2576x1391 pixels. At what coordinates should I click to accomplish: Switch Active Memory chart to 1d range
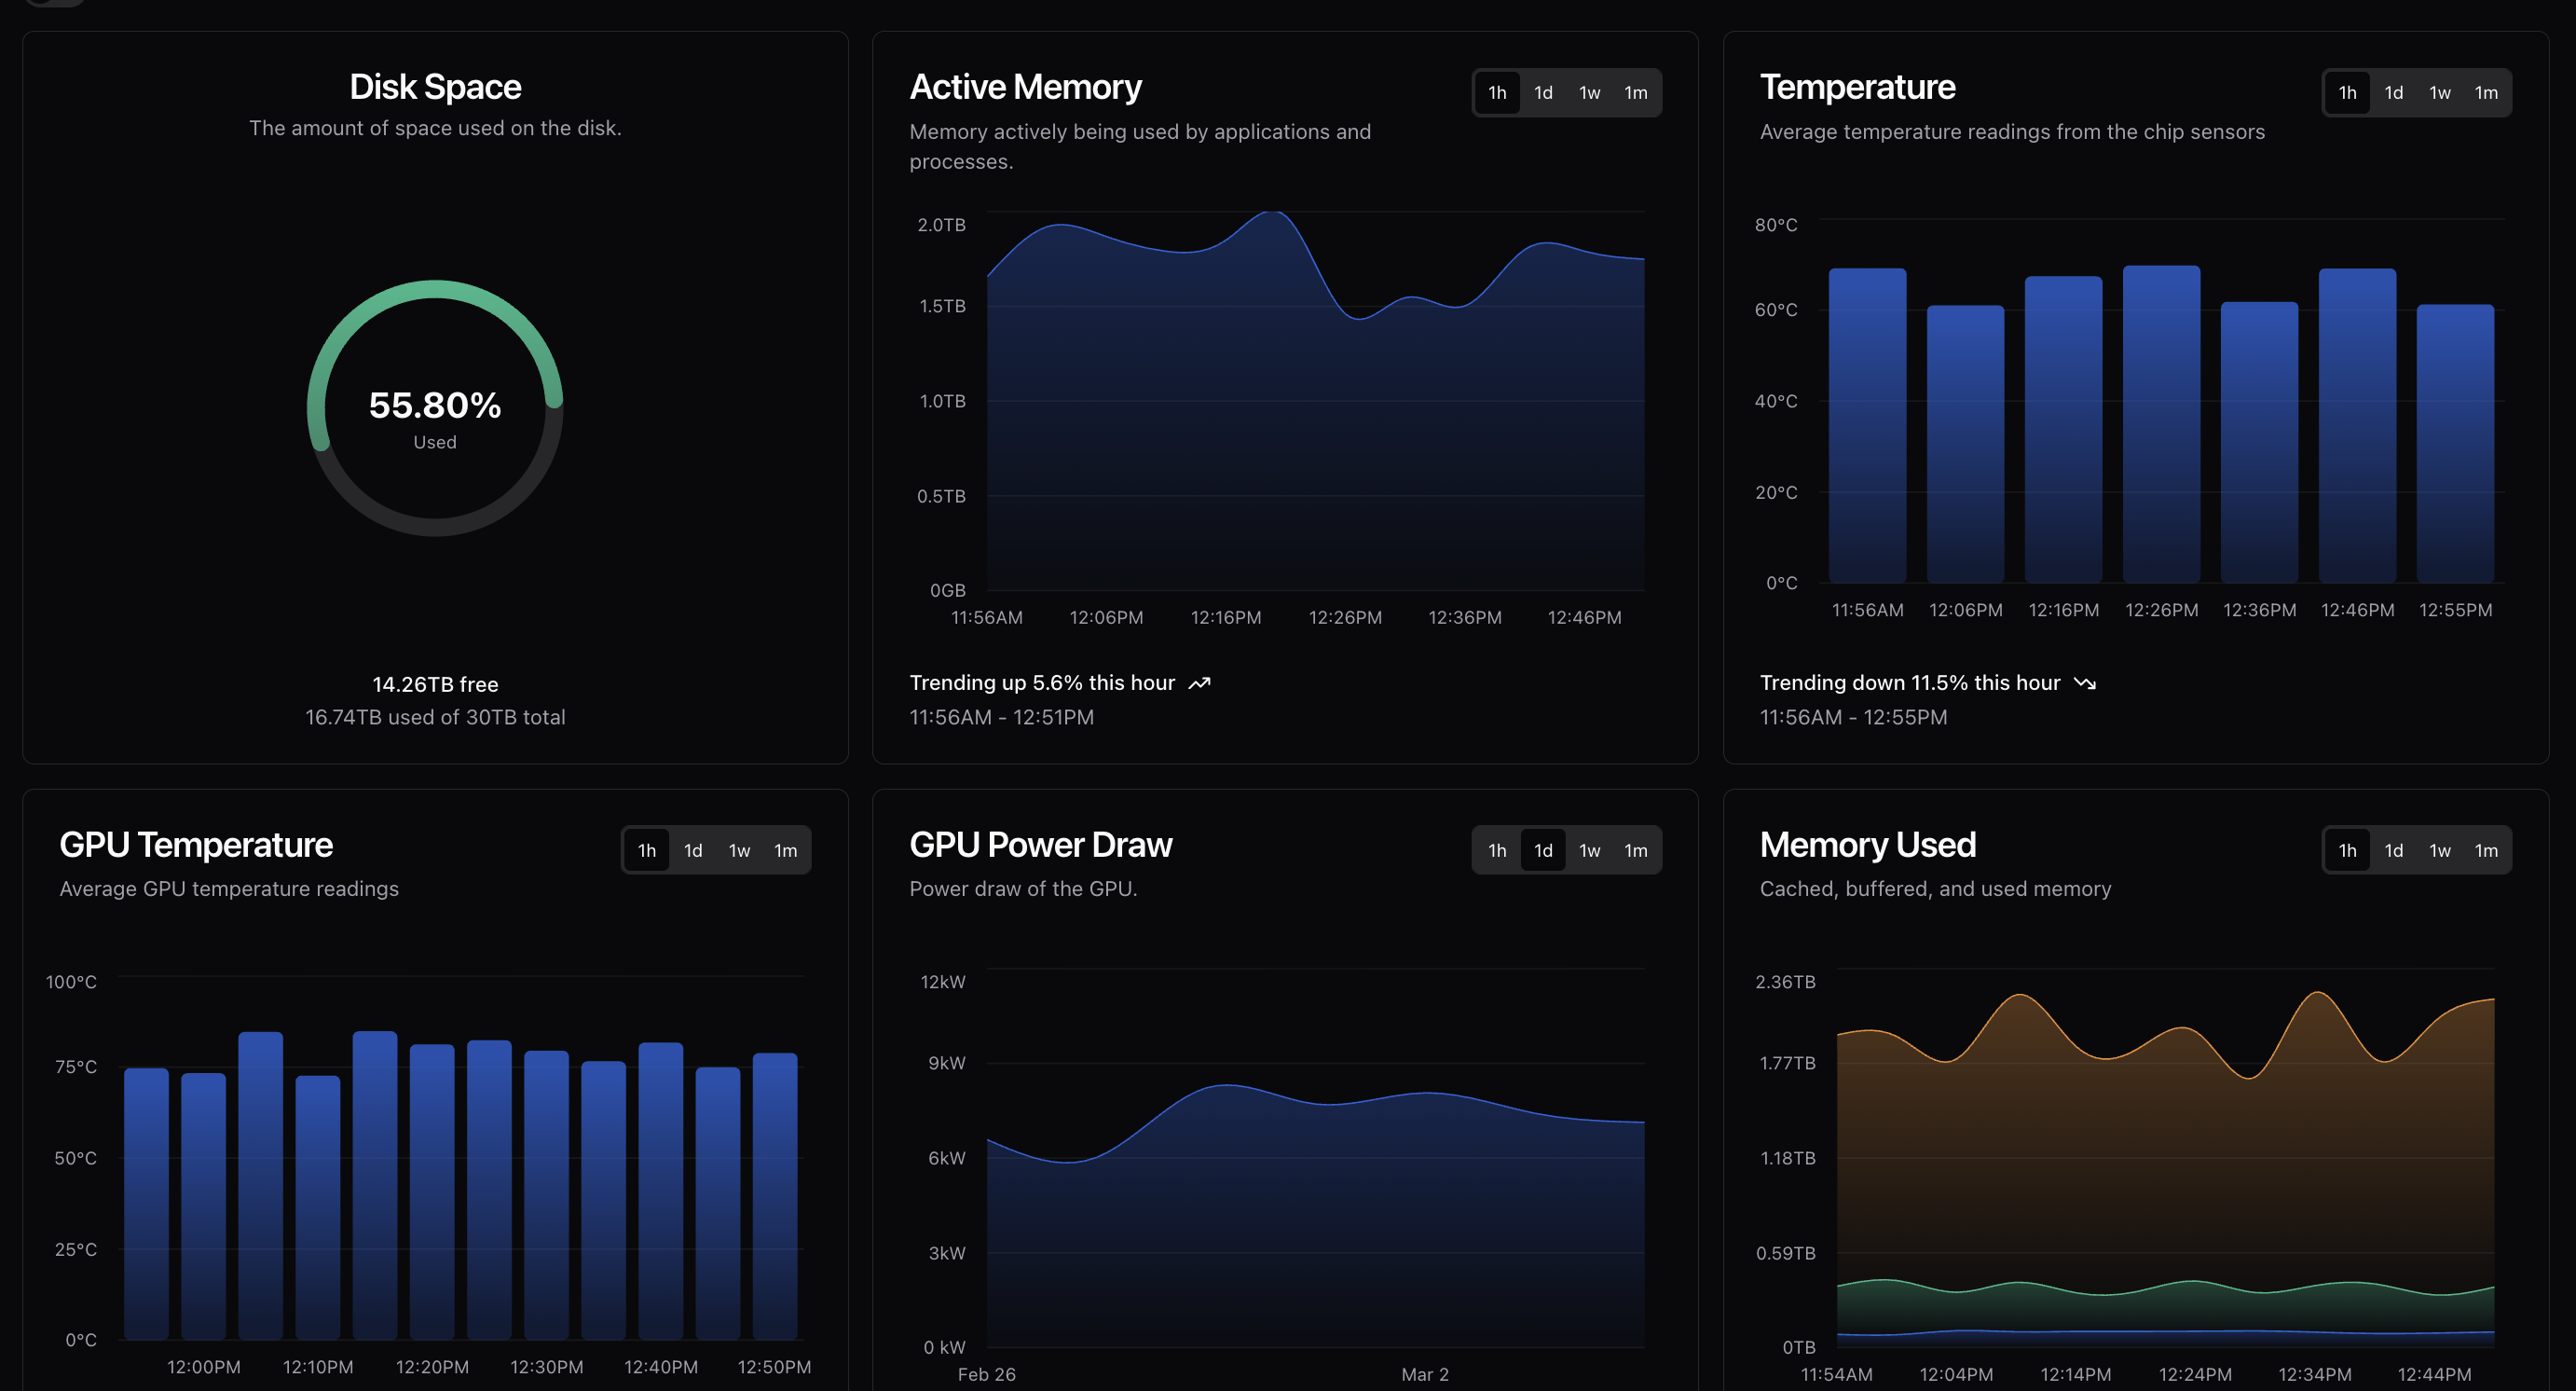(1543, 93)
